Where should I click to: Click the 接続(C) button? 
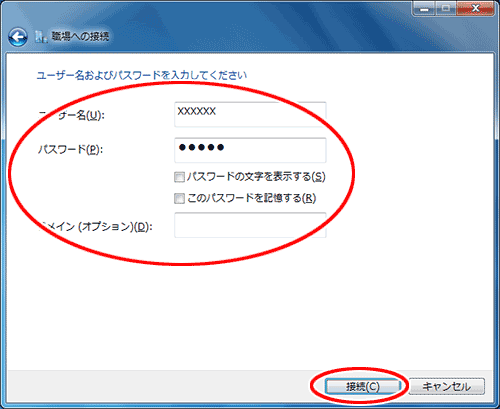click(363, 387)
